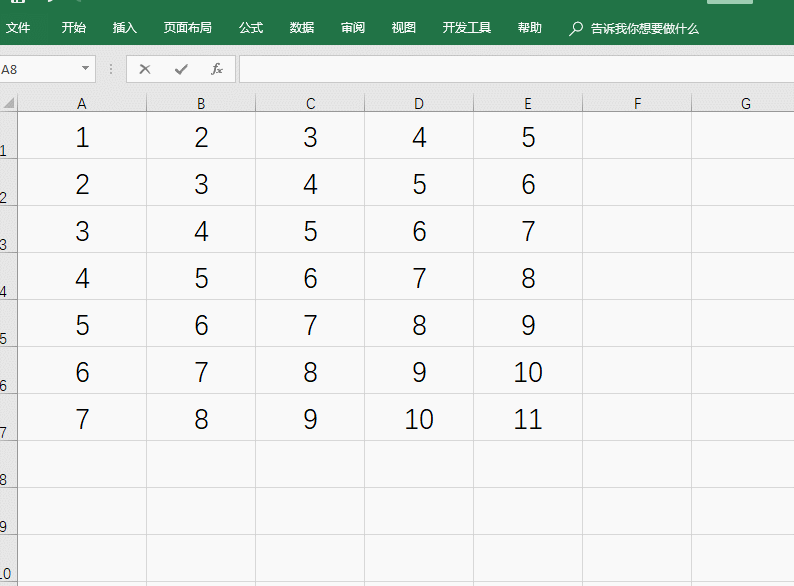794x586 pixels.
Task: Click the cancel entry X icon
Action: pos(145,69)
